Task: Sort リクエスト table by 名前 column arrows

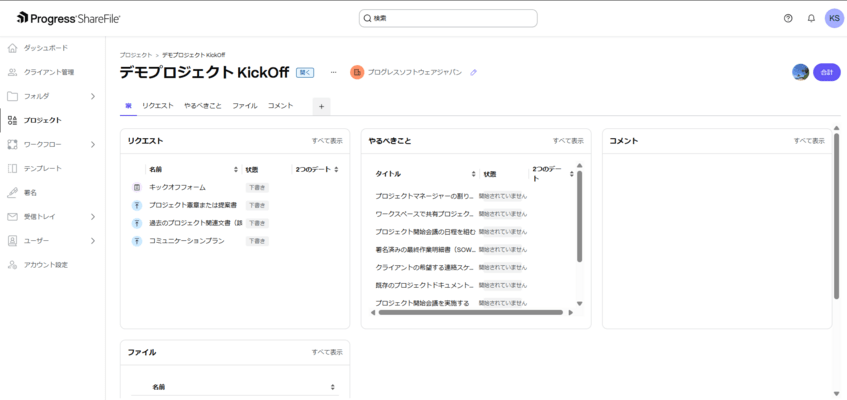Action: tap(236, 170)
